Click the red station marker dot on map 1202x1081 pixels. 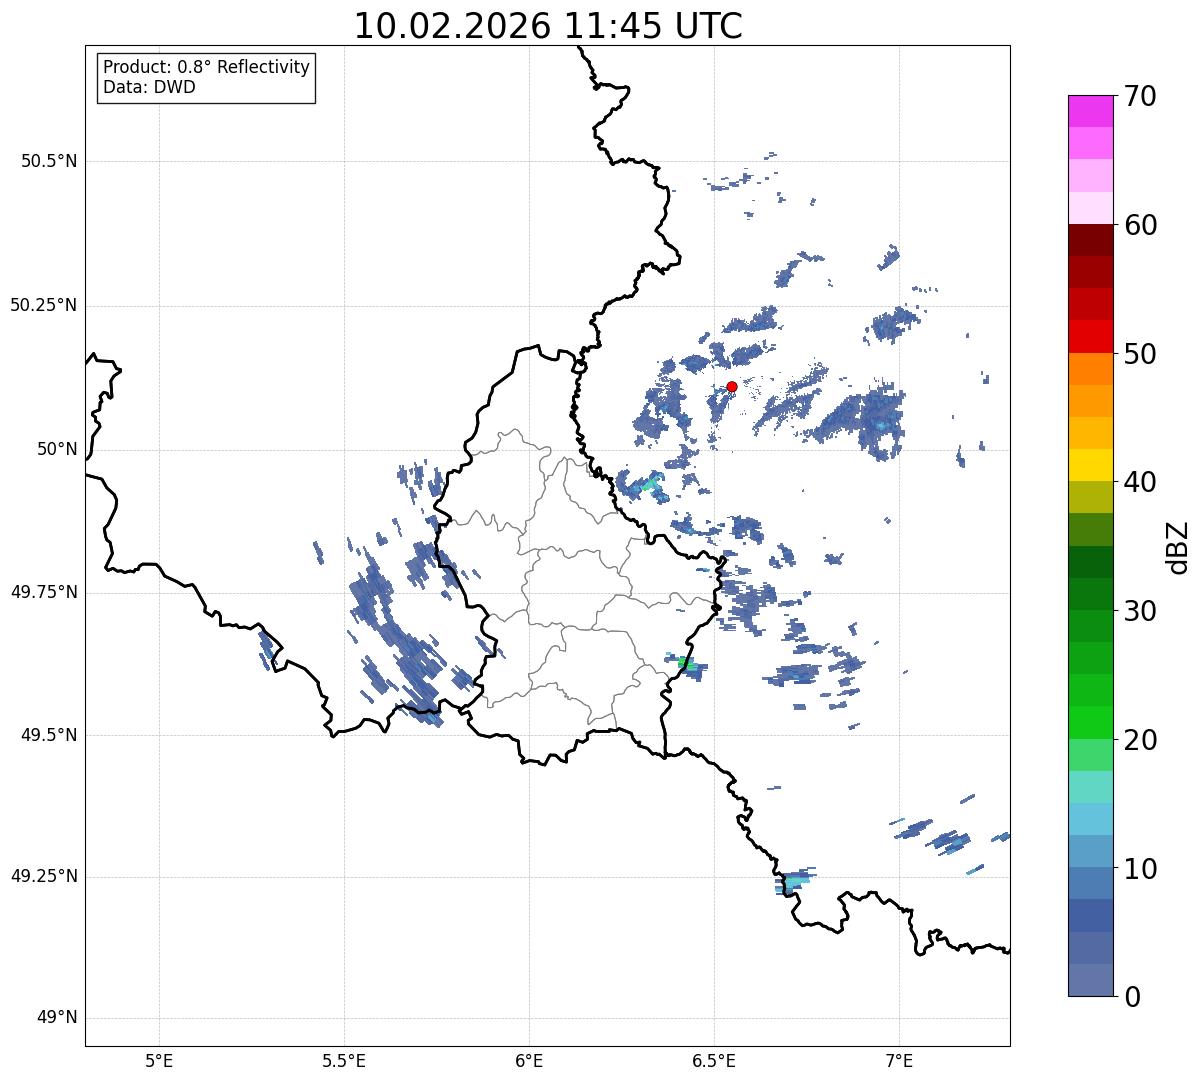[x=732, y=386]
